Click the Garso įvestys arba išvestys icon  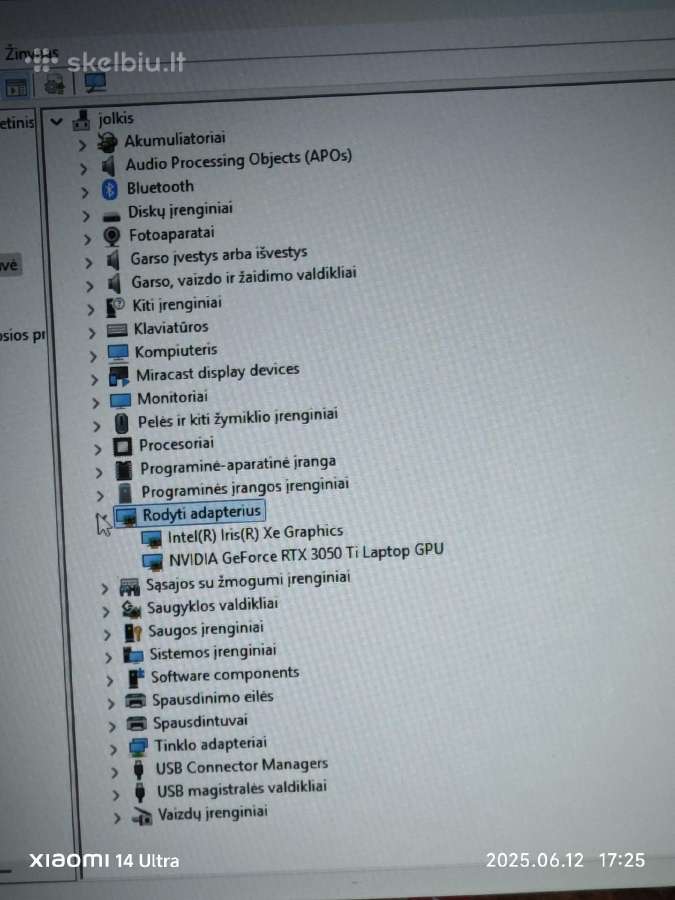click(113, 260)
